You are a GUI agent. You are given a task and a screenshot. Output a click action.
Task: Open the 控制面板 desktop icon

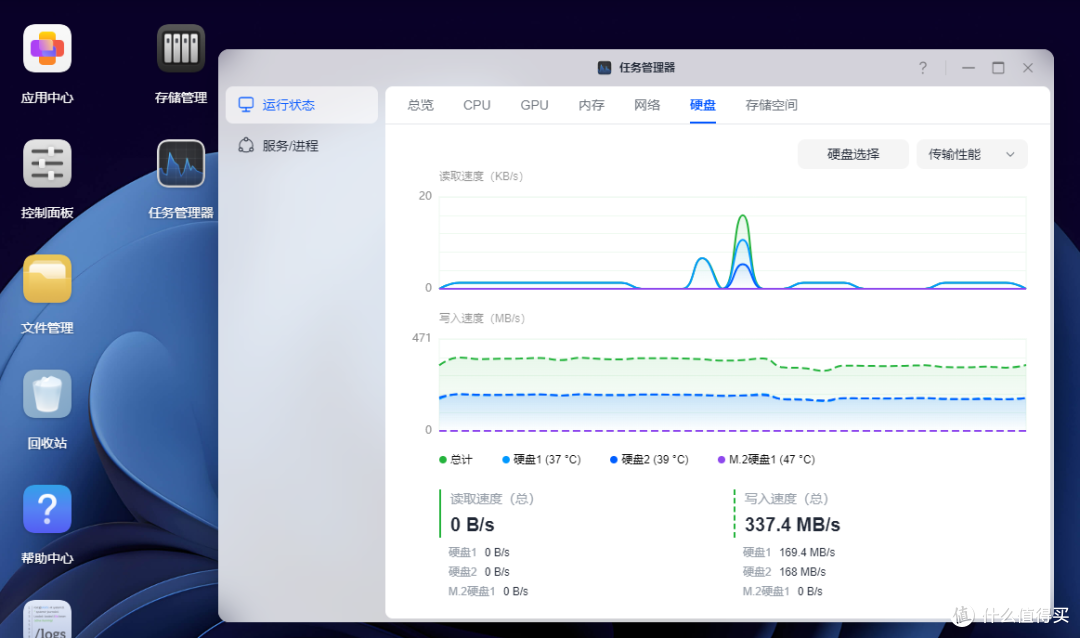tap(47, 164)
